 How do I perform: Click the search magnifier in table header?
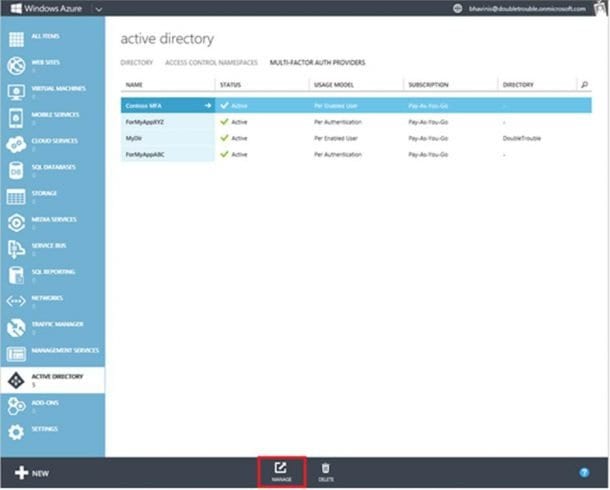(585, 85)
